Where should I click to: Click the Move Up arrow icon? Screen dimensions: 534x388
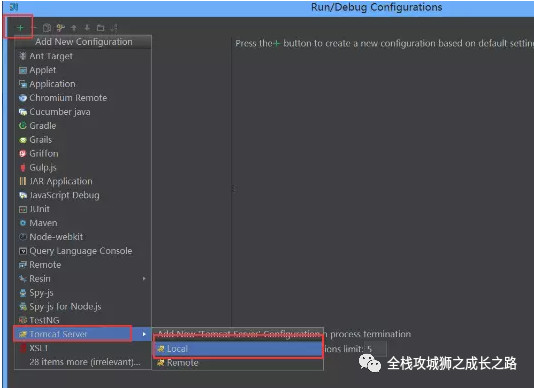74,28
